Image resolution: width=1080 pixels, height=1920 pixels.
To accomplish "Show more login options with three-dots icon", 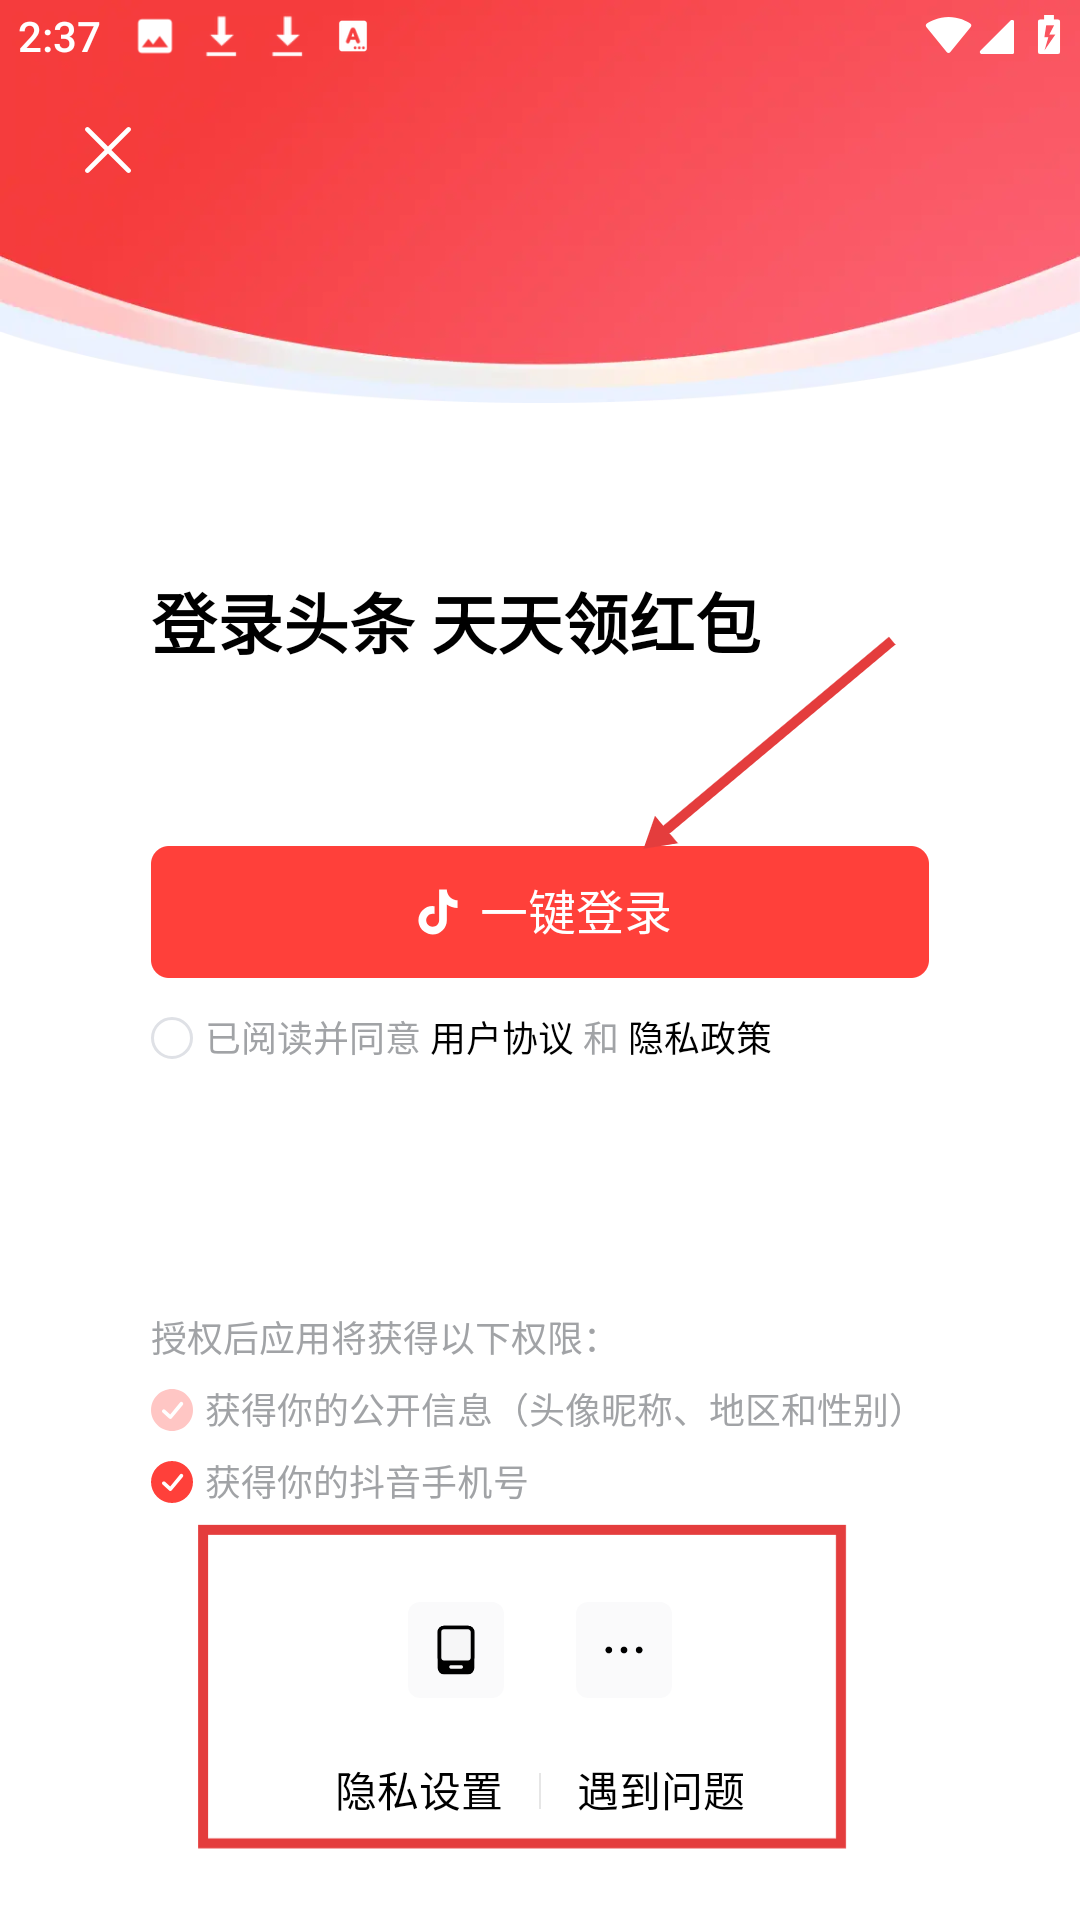I will click(624, 1649).
